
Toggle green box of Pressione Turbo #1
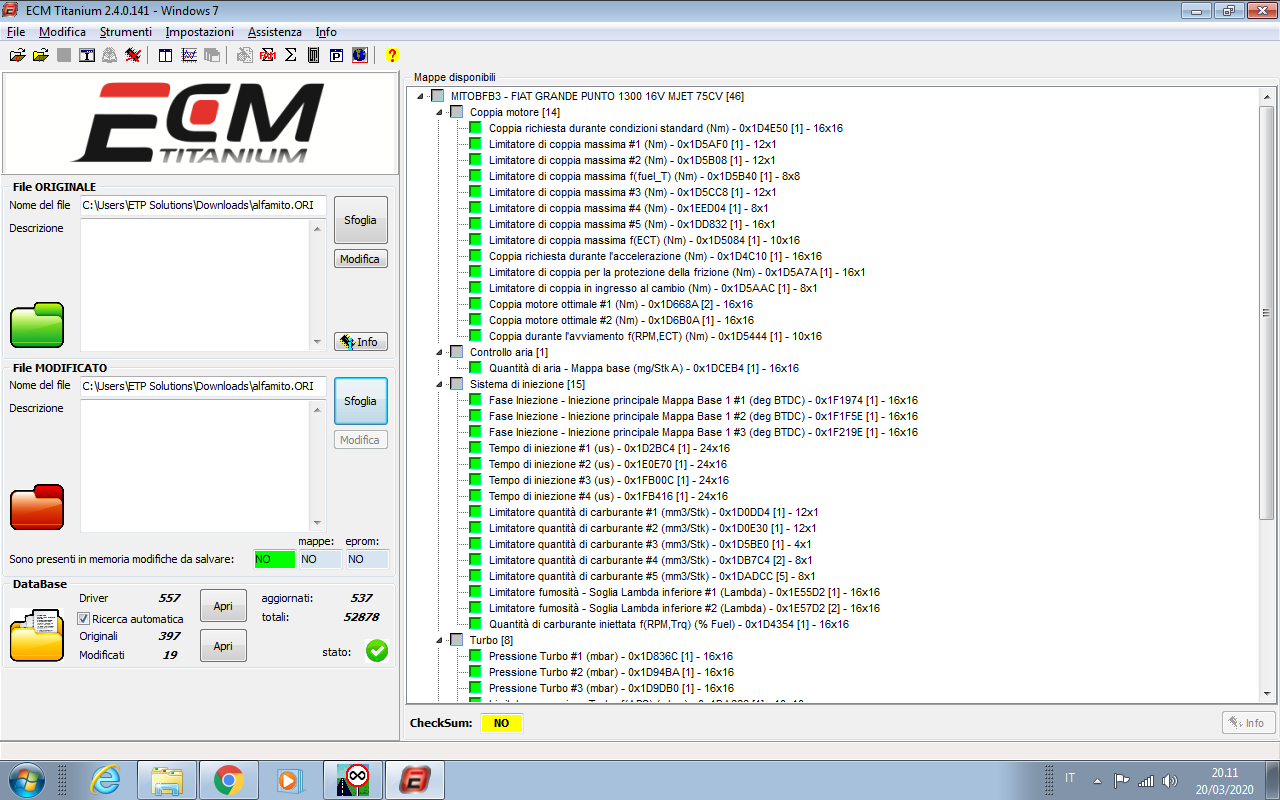pyautogui.click(x=476, y=656)
